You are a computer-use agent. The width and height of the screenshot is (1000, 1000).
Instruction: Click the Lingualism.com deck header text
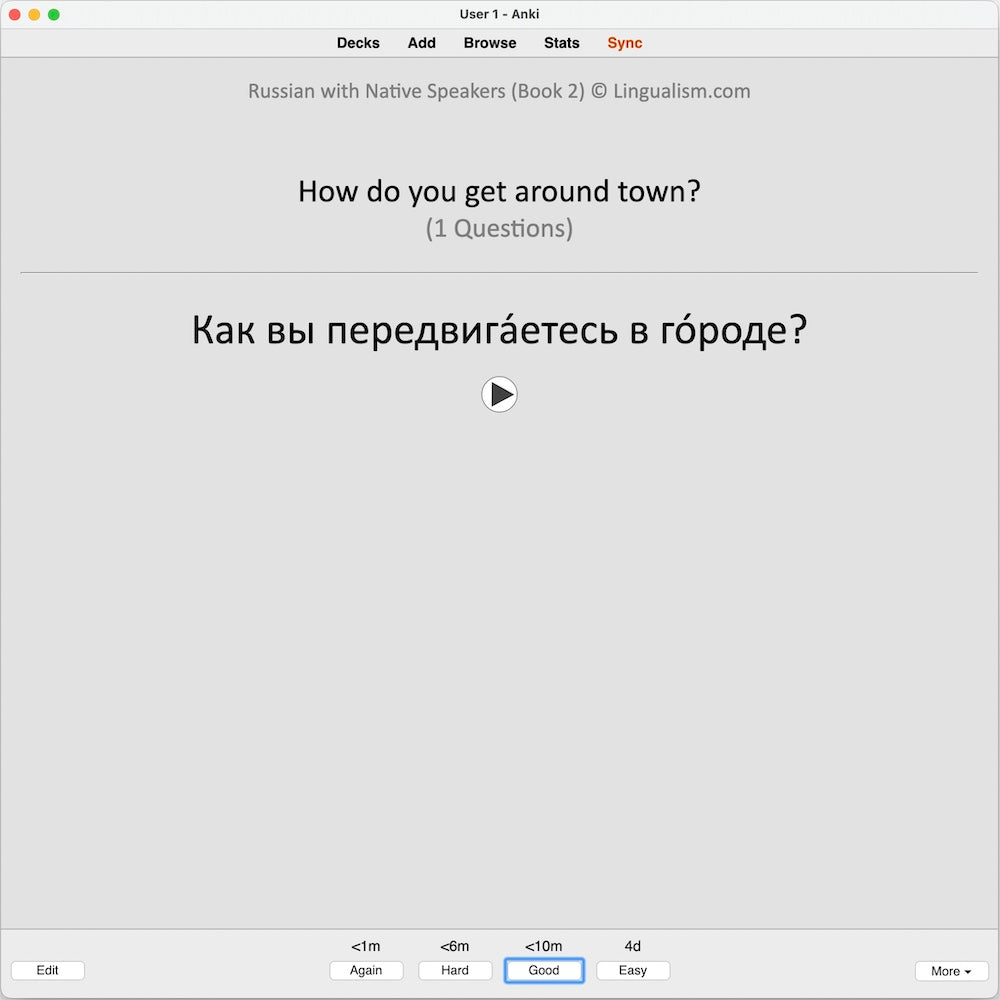click(x=499, y=91)
